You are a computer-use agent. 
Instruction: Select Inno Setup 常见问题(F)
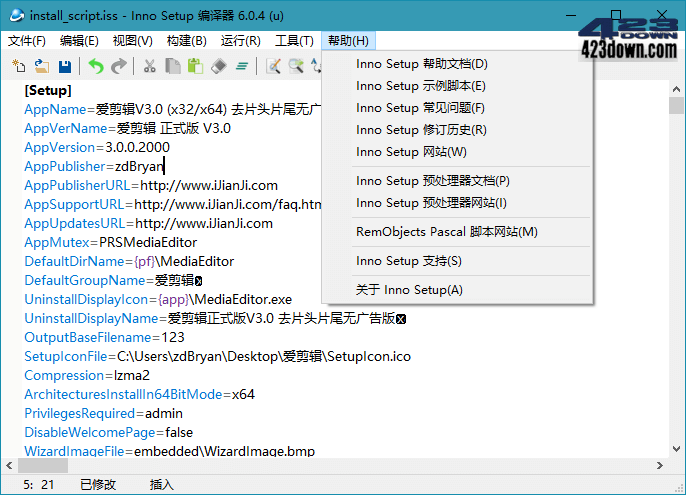coord(458,108)
